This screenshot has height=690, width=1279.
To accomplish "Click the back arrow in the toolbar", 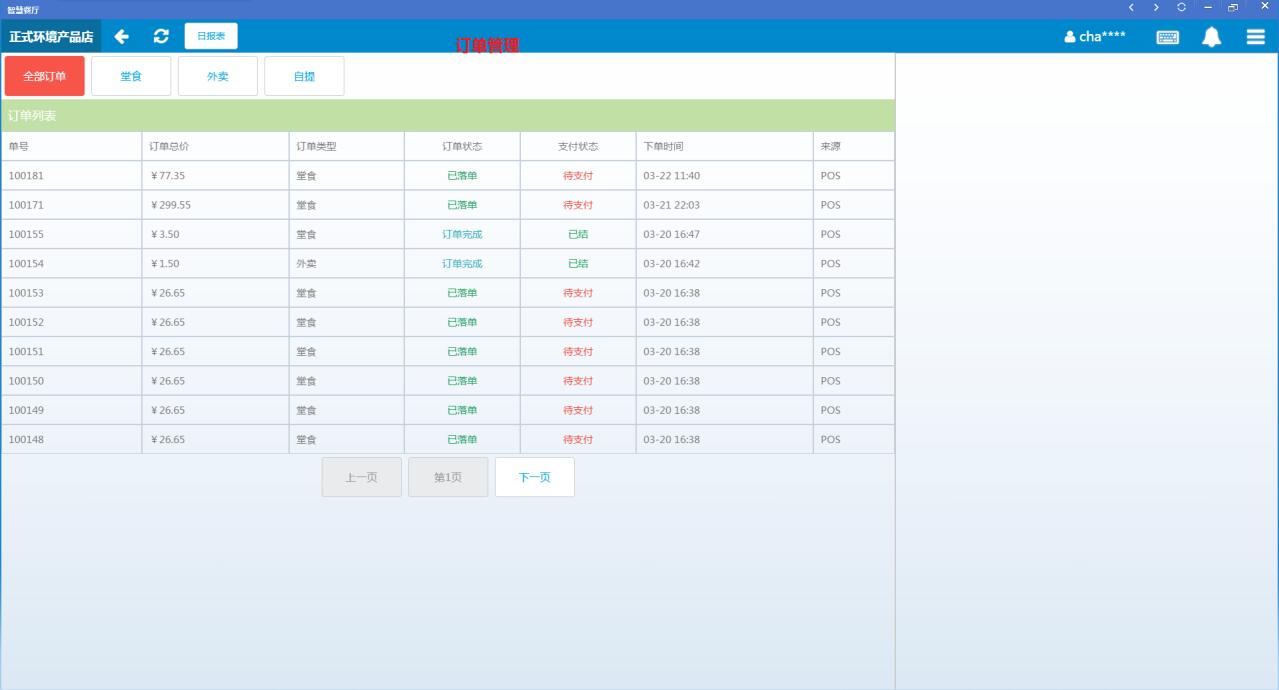I will coord(122,37).
